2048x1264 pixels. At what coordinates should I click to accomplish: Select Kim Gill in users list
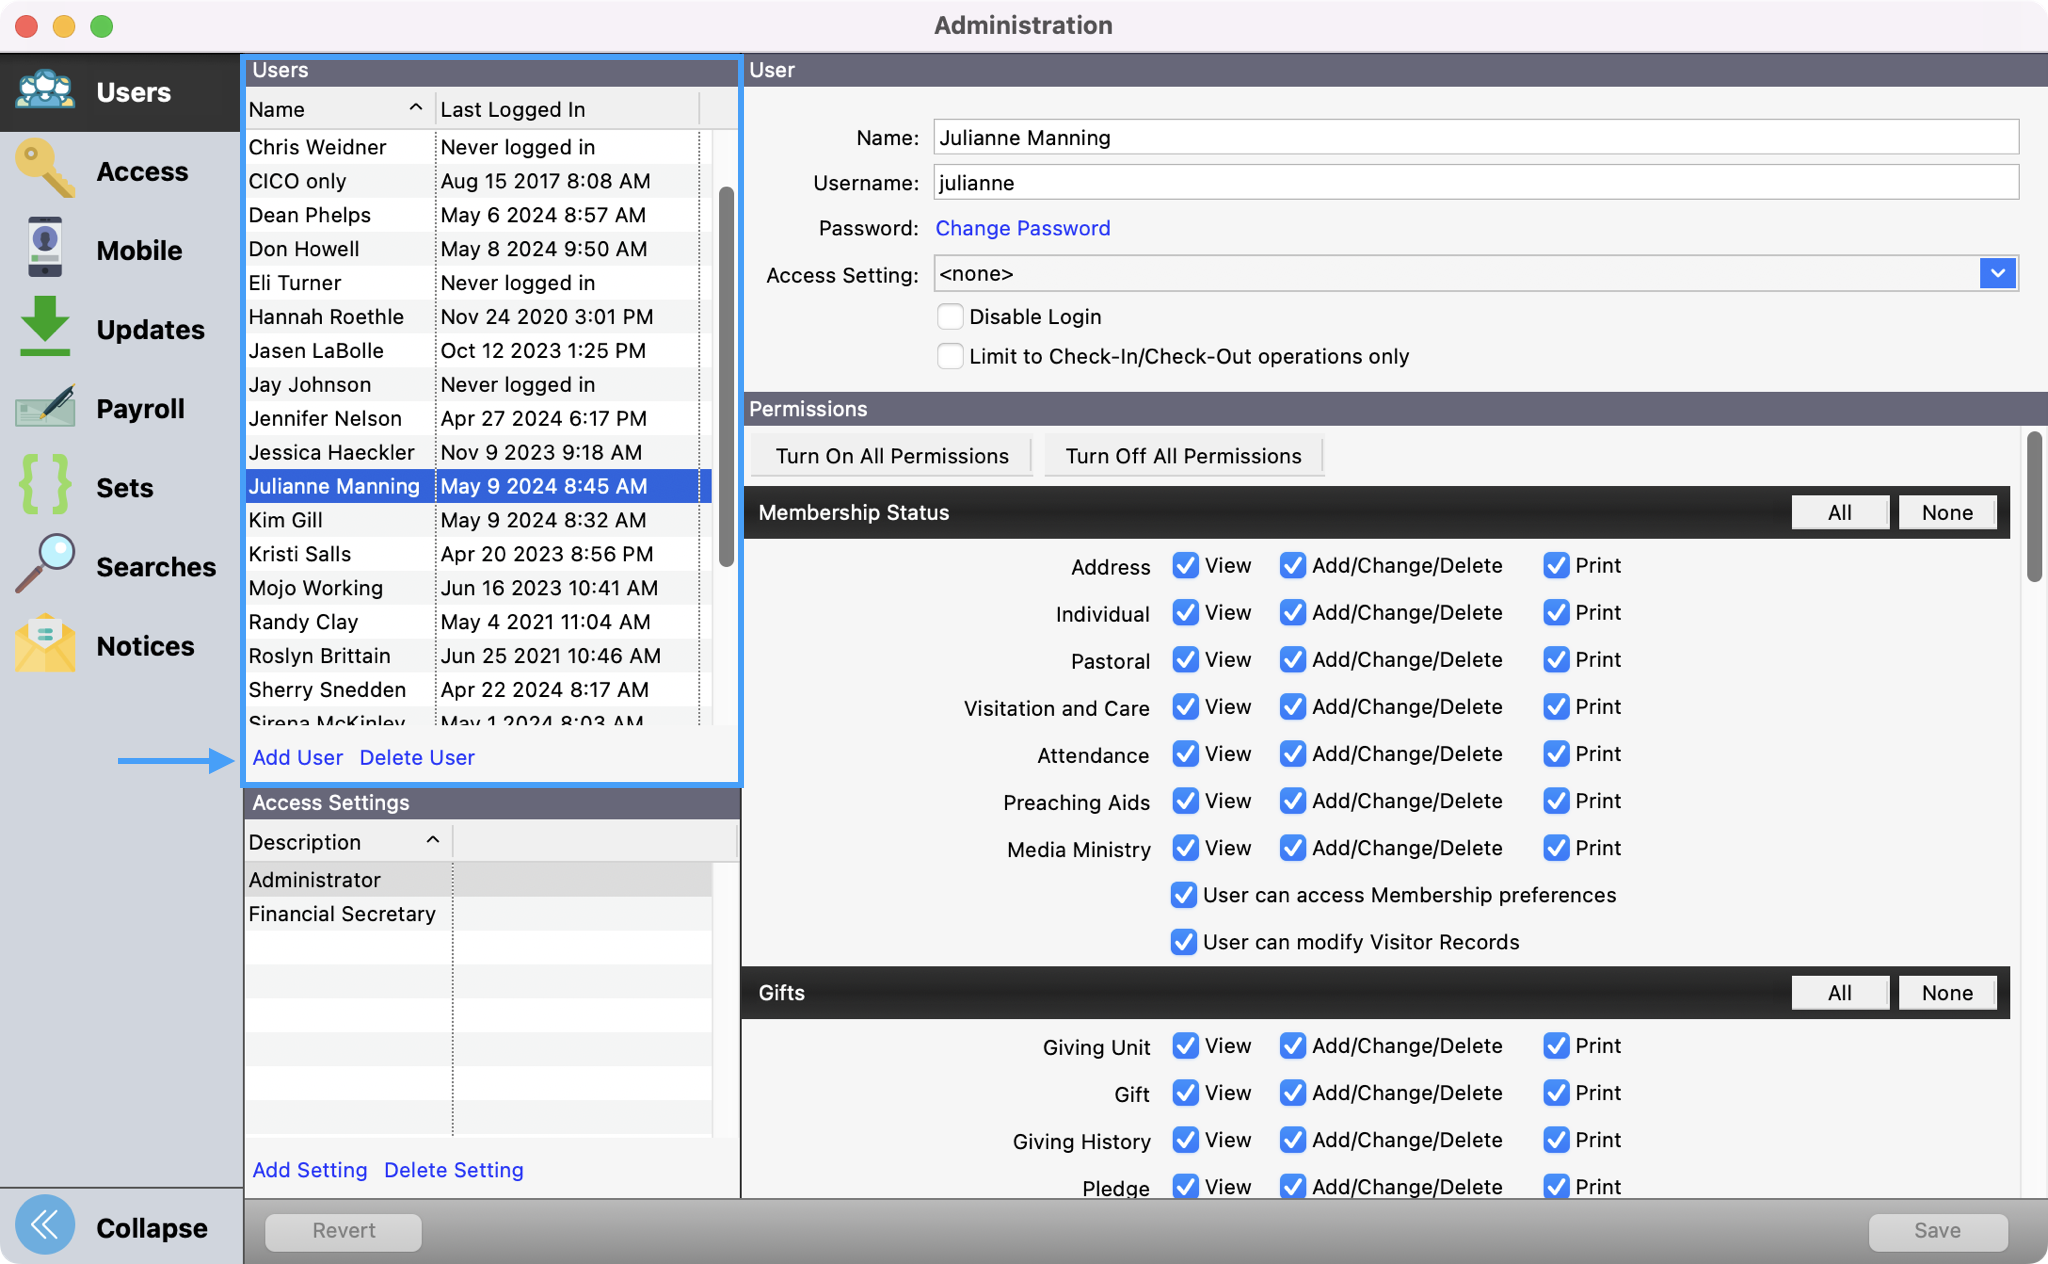pos(286,520)
